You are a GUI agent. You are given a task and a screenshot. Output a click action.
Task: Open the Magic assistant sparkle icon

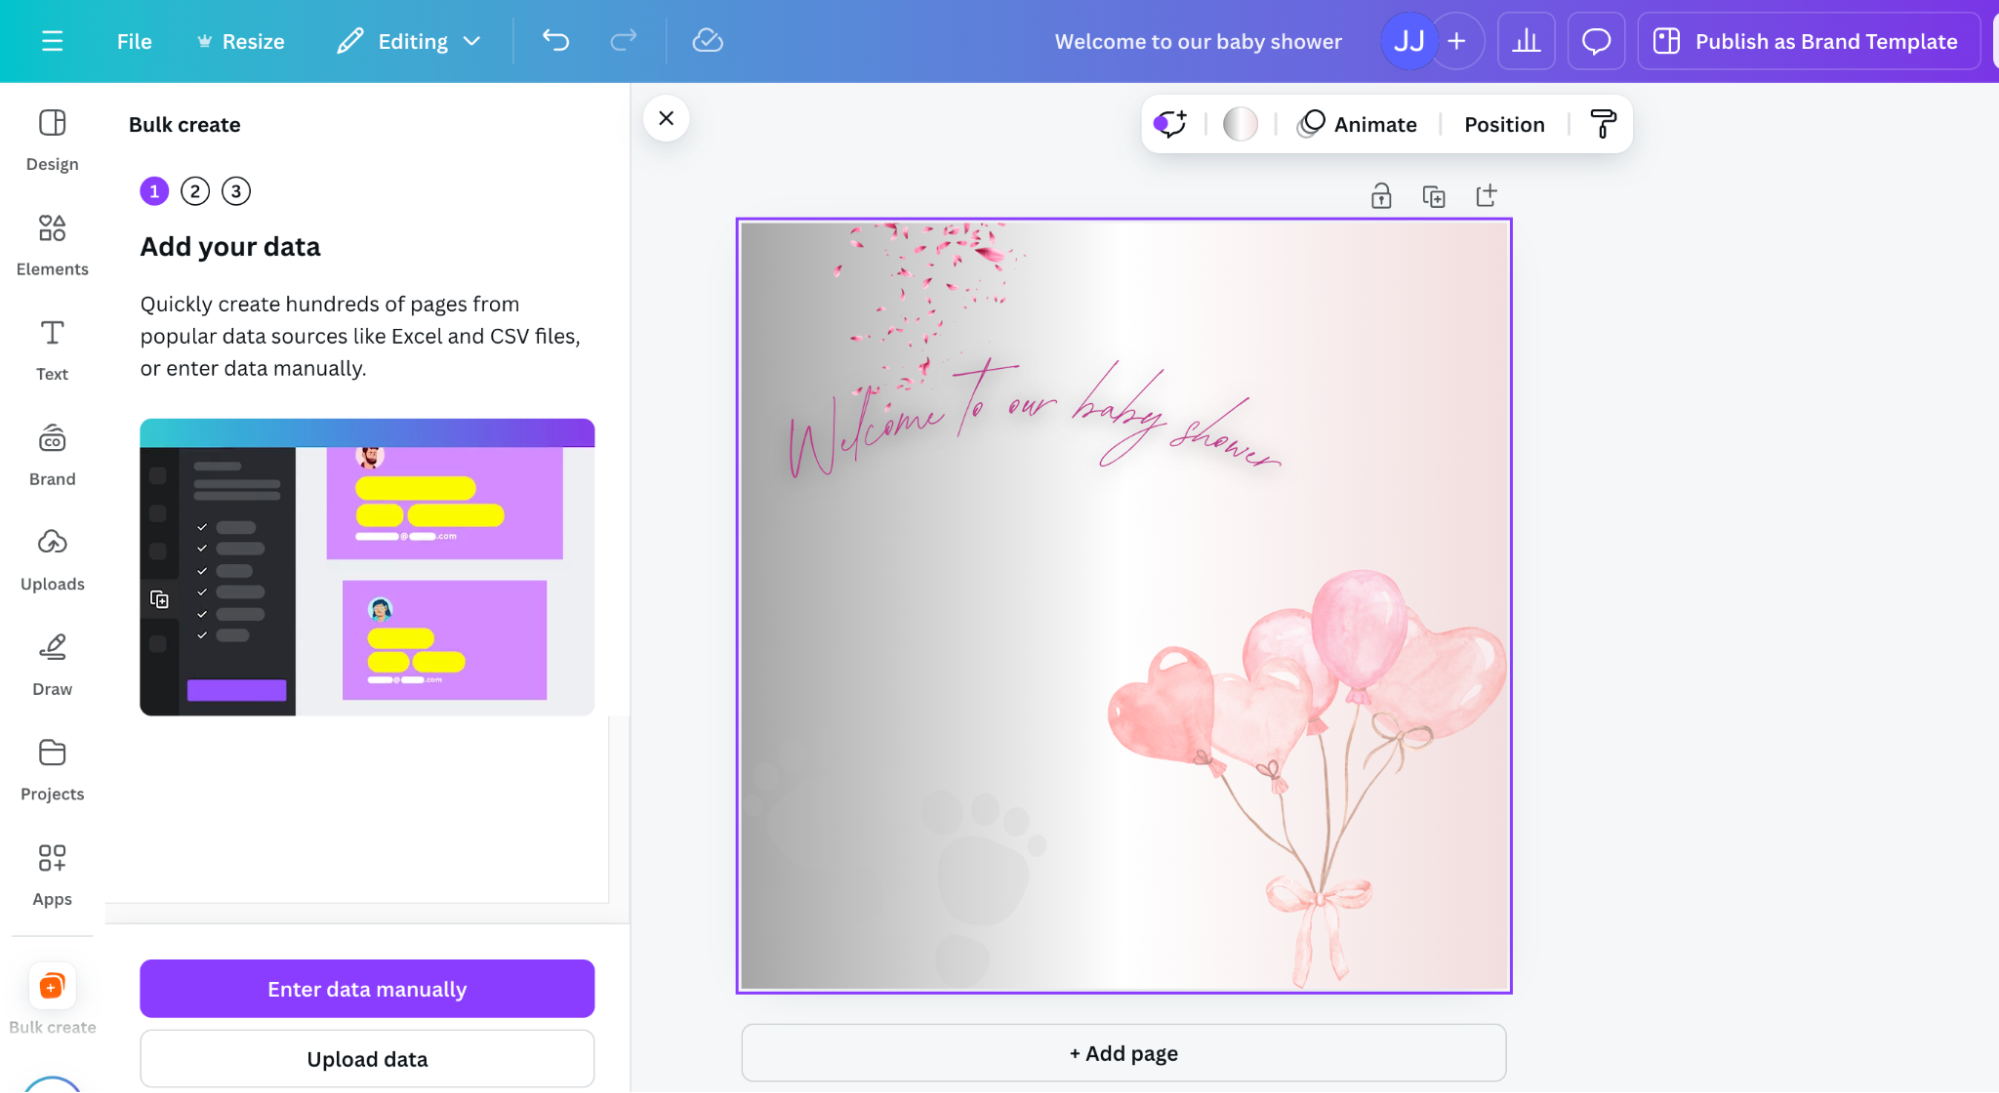coord(1170,124)
